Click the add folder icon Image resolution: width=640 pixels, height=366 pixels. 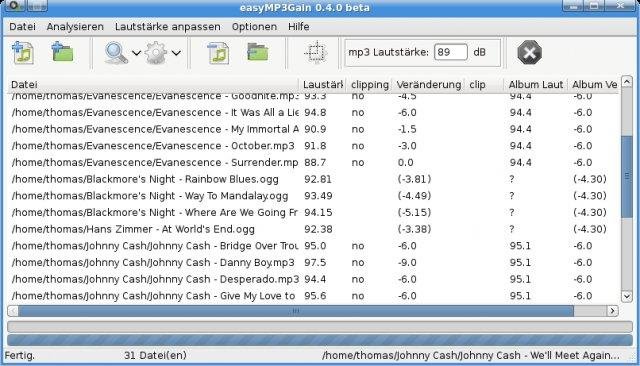click(62, 53)
